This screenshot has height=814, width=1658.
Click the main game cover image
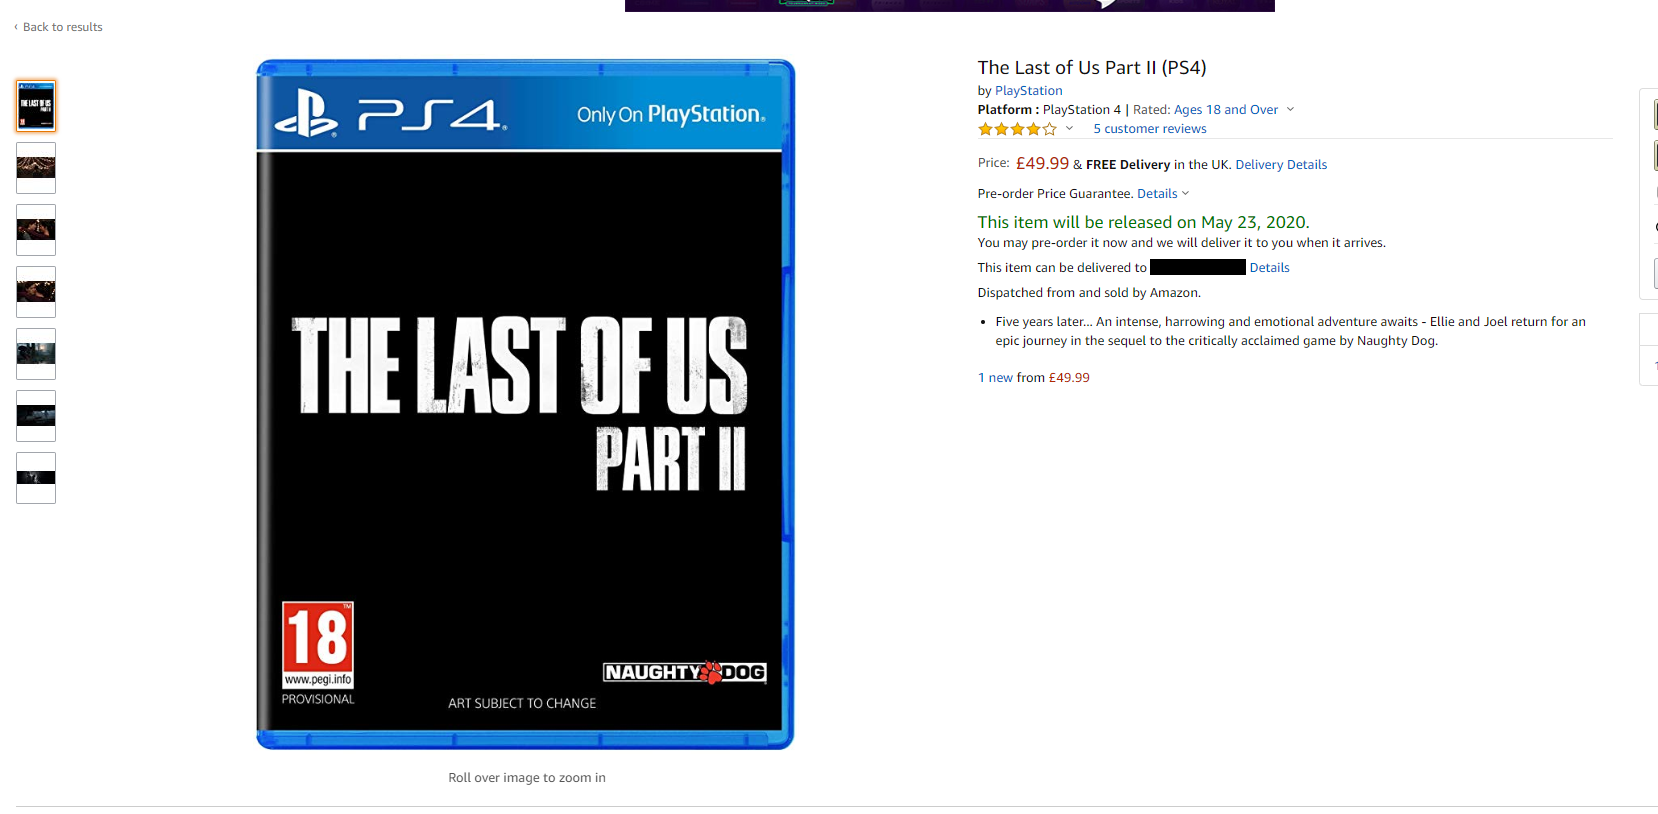[525, 404]
